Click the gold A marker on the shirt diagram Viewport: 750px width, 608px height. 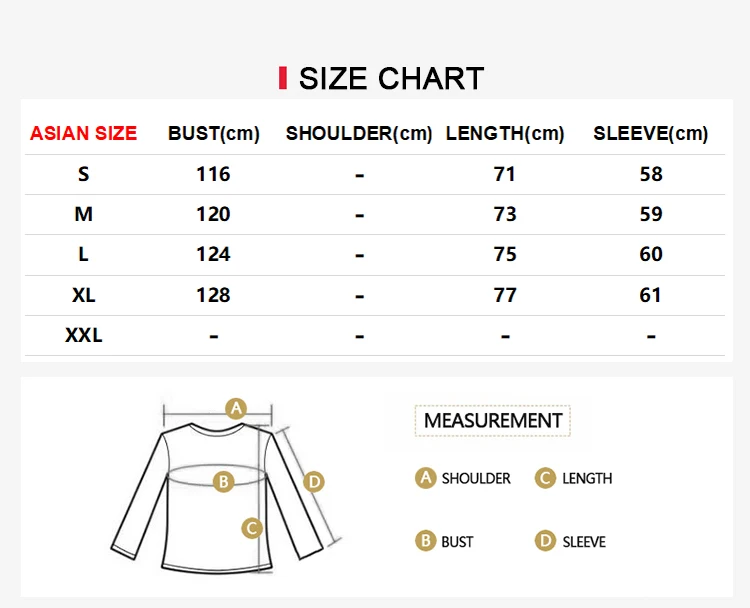pos(236,409)
